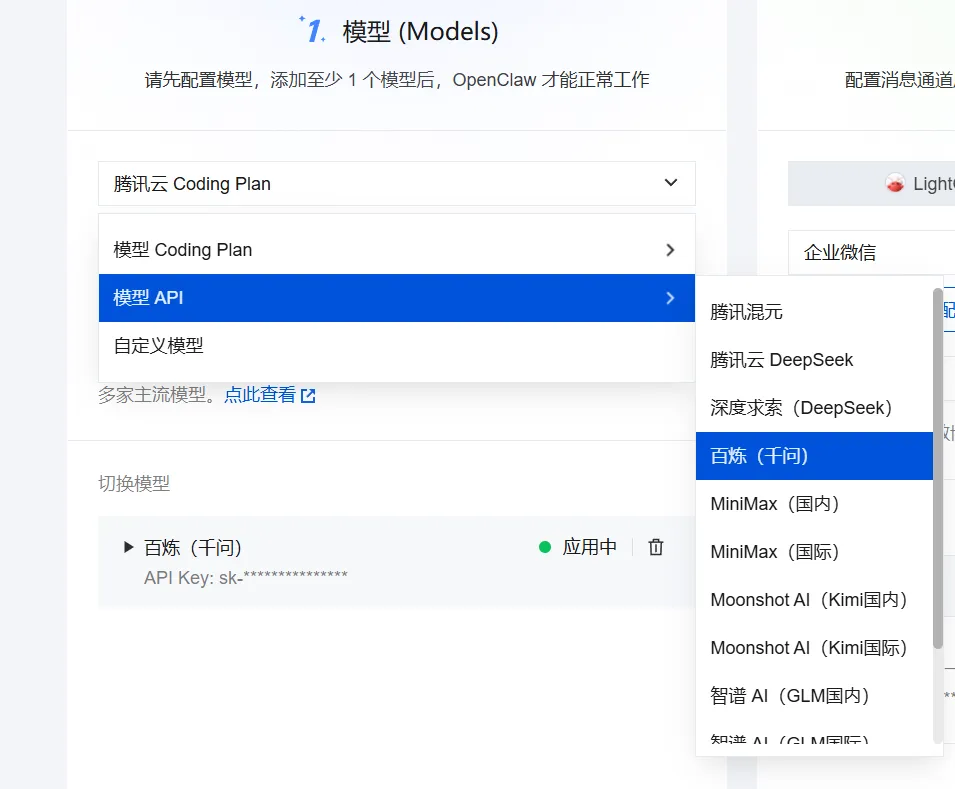Click the 应用中 status label

[590, 547]
